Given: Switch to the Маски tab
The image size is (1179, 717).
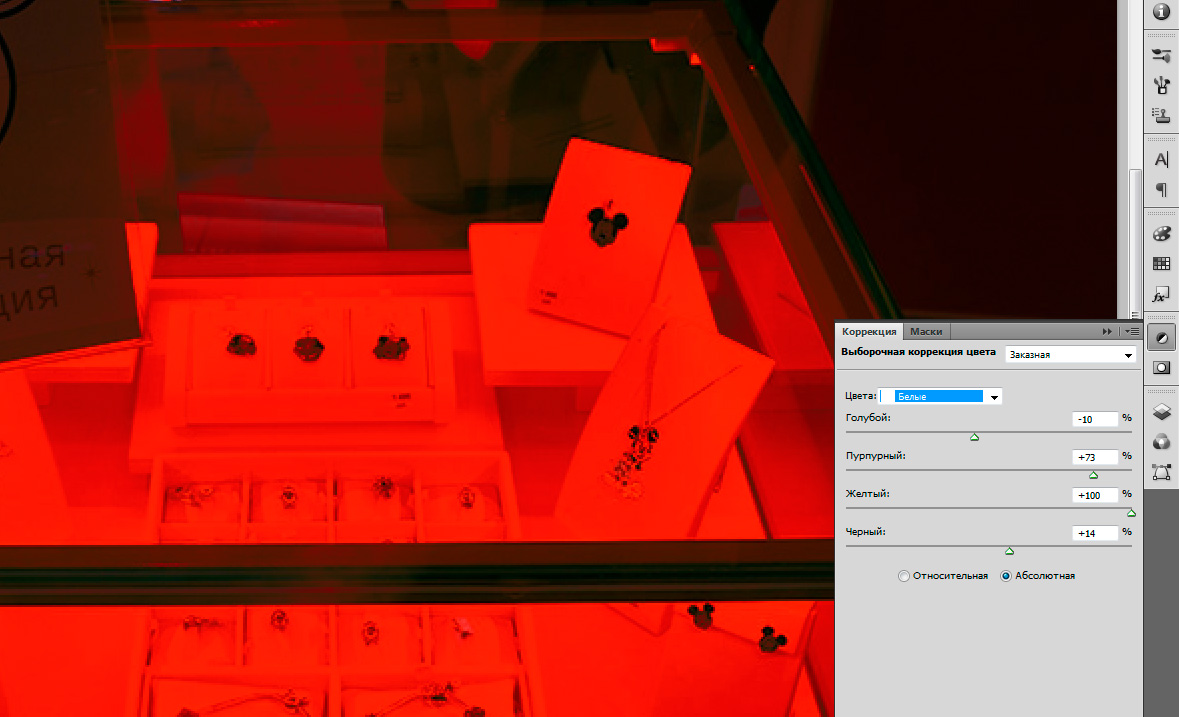Looking at the screenshot, I should tap(926, 331).
